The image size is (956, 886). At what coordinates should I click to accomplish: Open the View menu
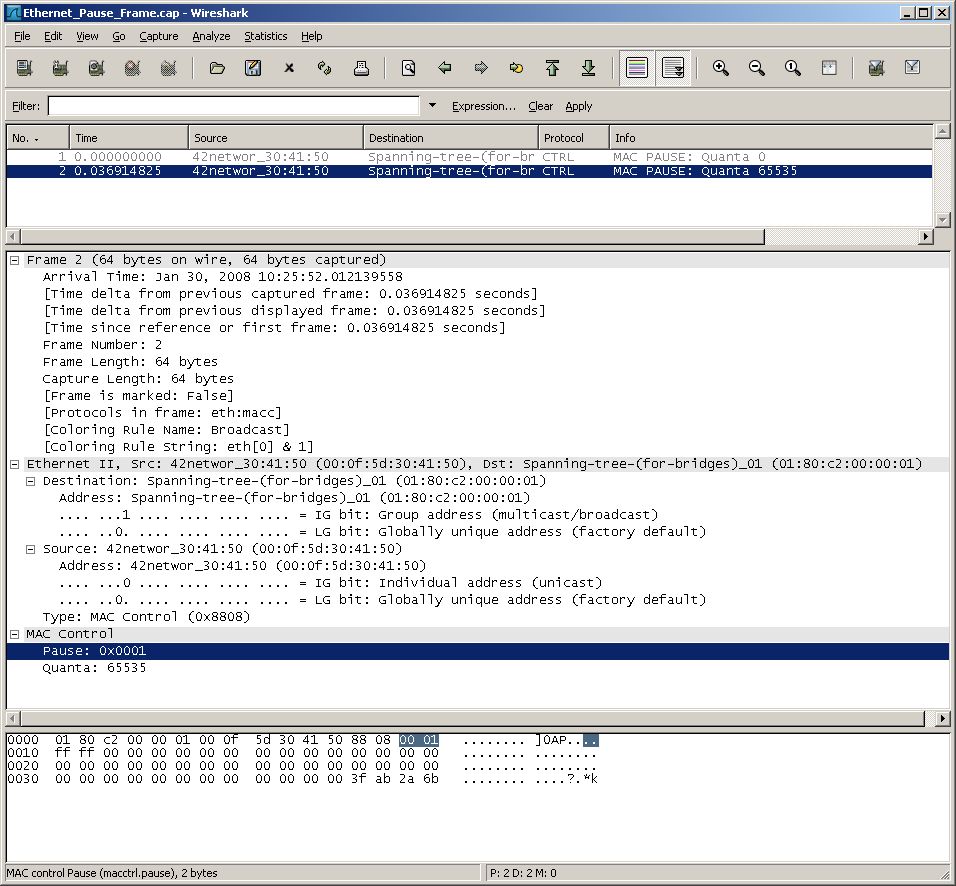pos(87,36)
